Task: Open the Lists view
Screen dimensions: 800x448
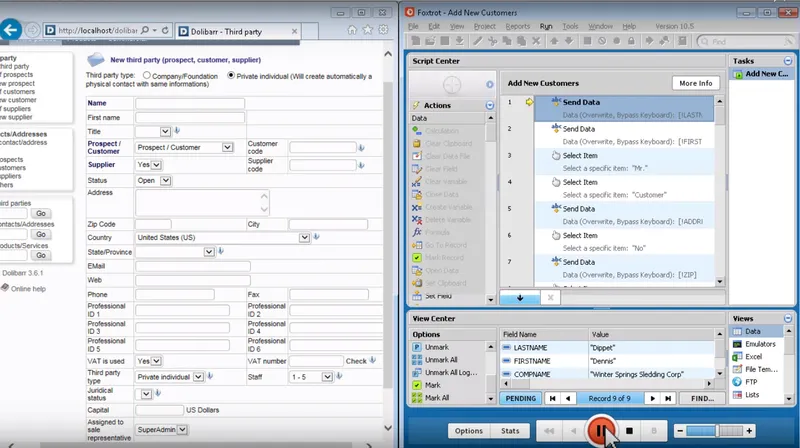Action: (x=752, y=395)
